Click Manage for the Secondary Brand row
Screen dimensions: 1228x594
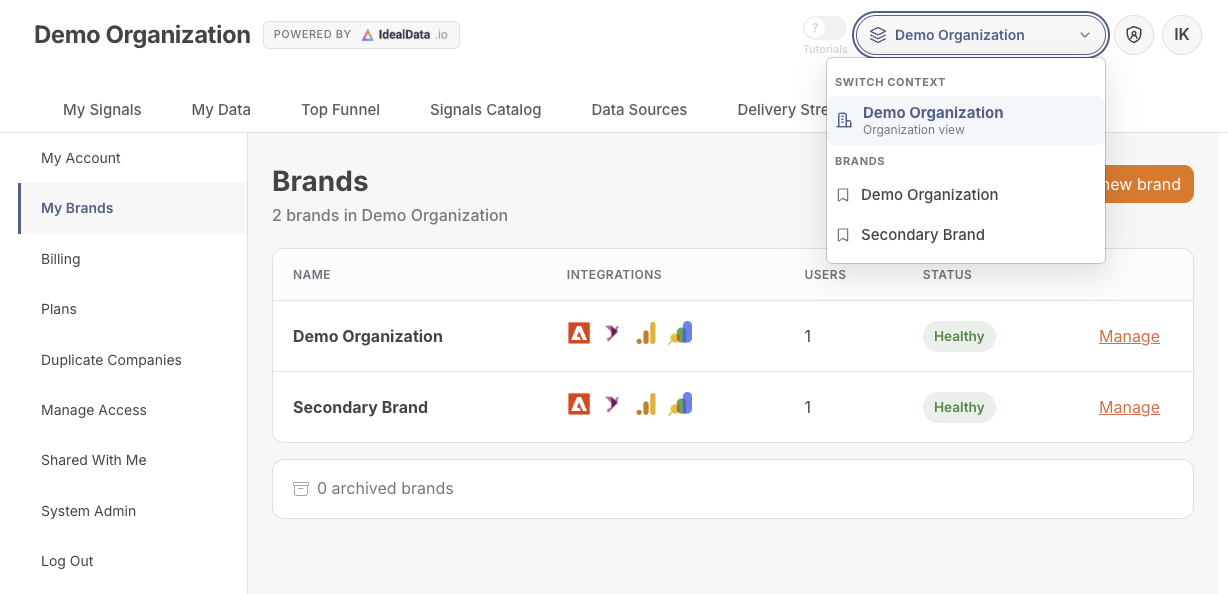1129,407
